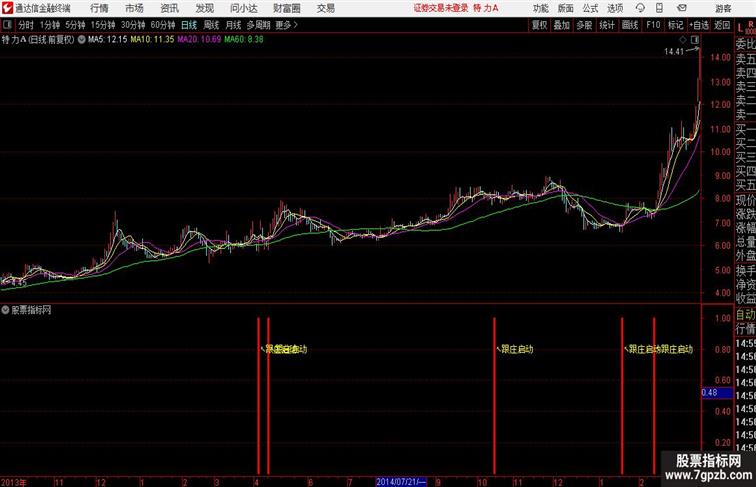Switch to 30分钟 chart period
This screenshot has height=487, width=756.
pyautogui.click(x=133, y=25)
